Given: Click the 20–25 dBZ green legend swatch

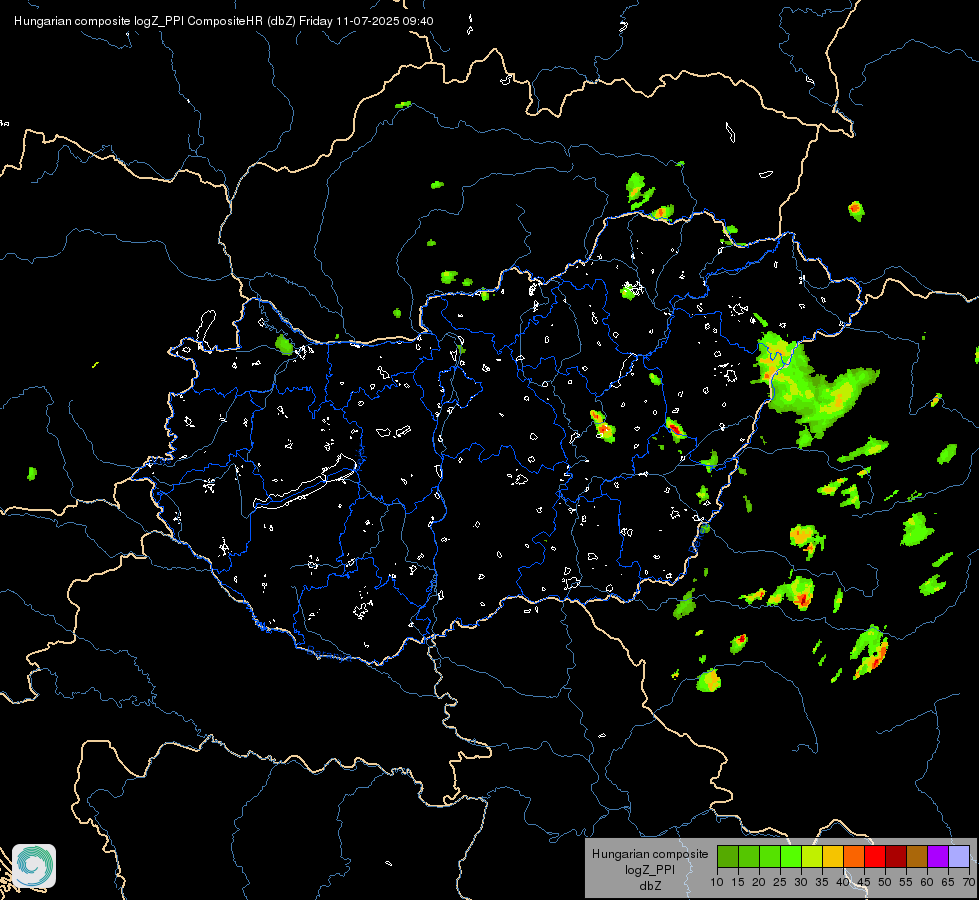Looking at the screenshot, I should tap(770, 856).
